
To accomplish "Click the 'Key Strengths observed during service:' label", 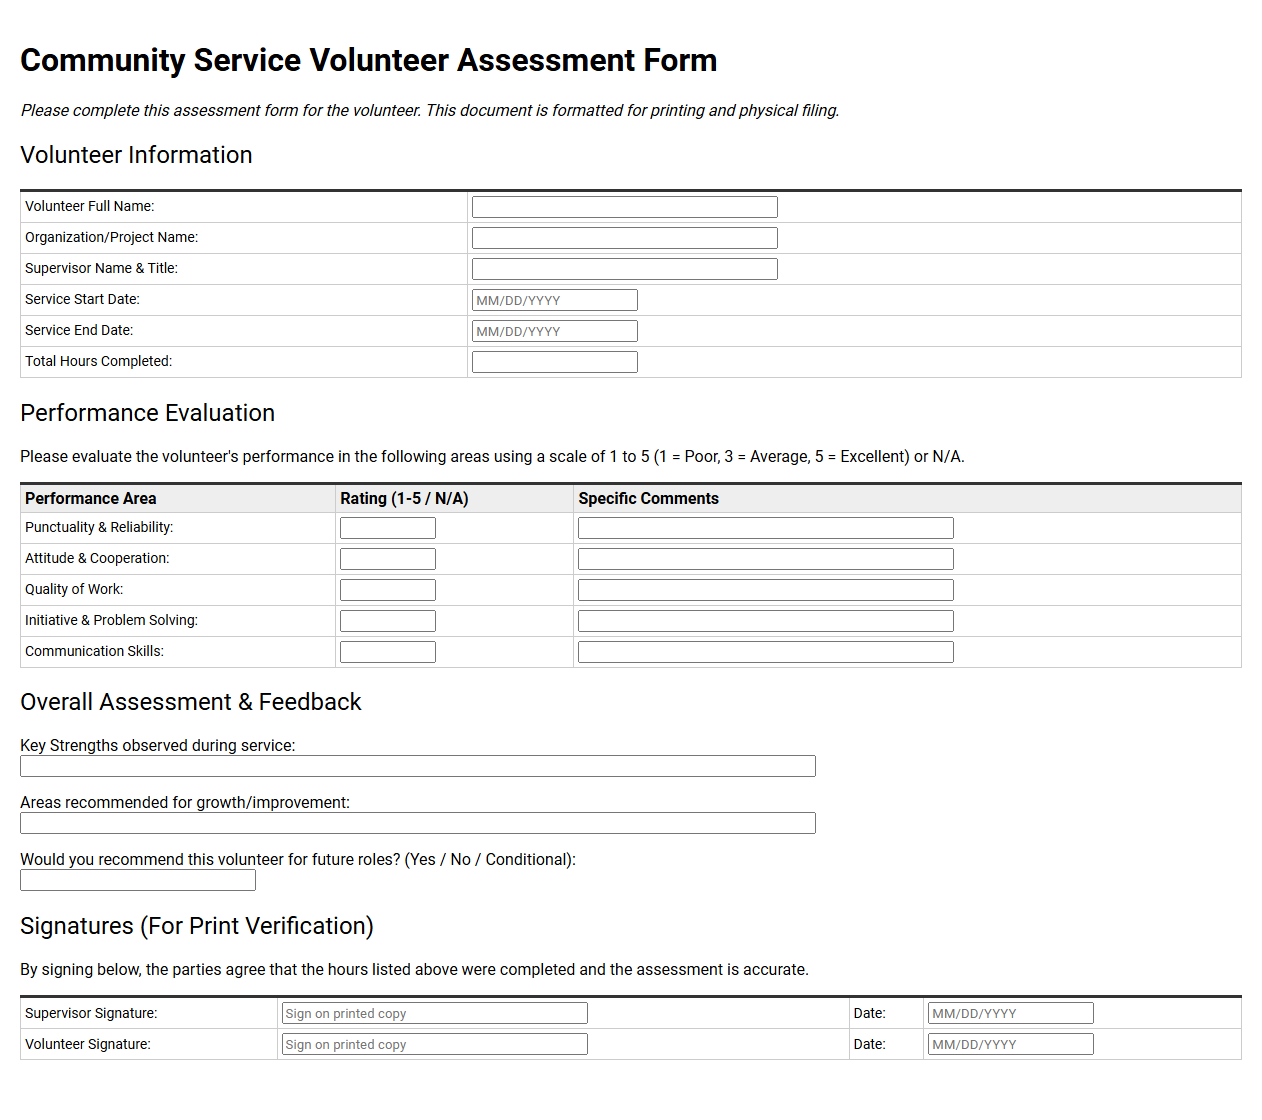I will click(158, 745).
